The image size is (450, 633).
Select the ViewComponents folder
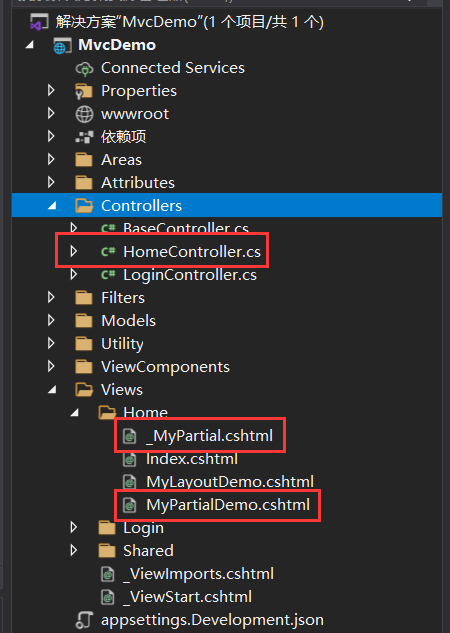coord(165,367)
